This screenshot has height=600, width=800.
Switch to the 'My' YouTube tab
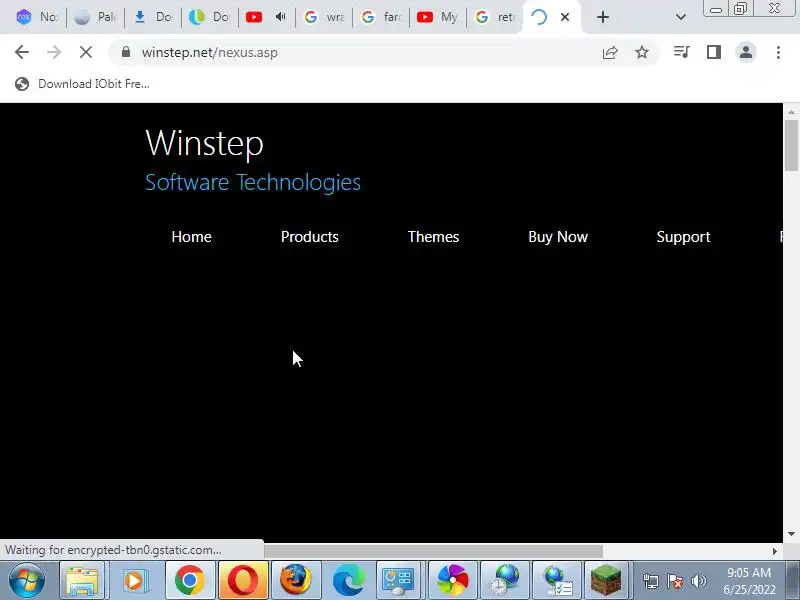(438, 17)
